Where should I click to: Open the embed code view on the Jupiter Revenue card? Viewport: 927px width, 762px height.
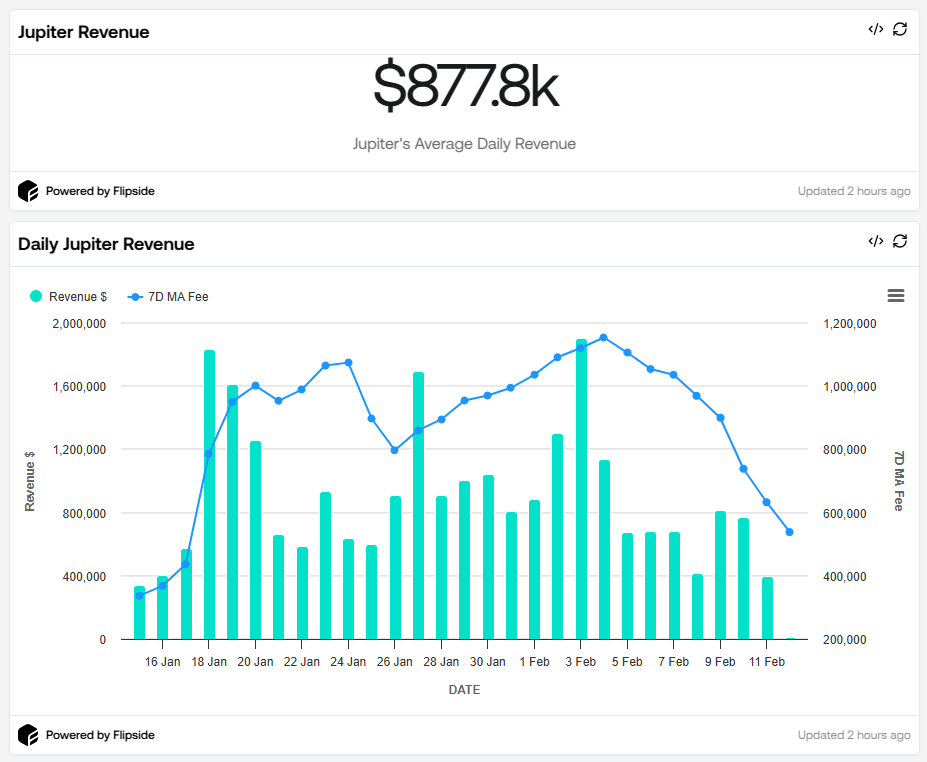point(874,30)
